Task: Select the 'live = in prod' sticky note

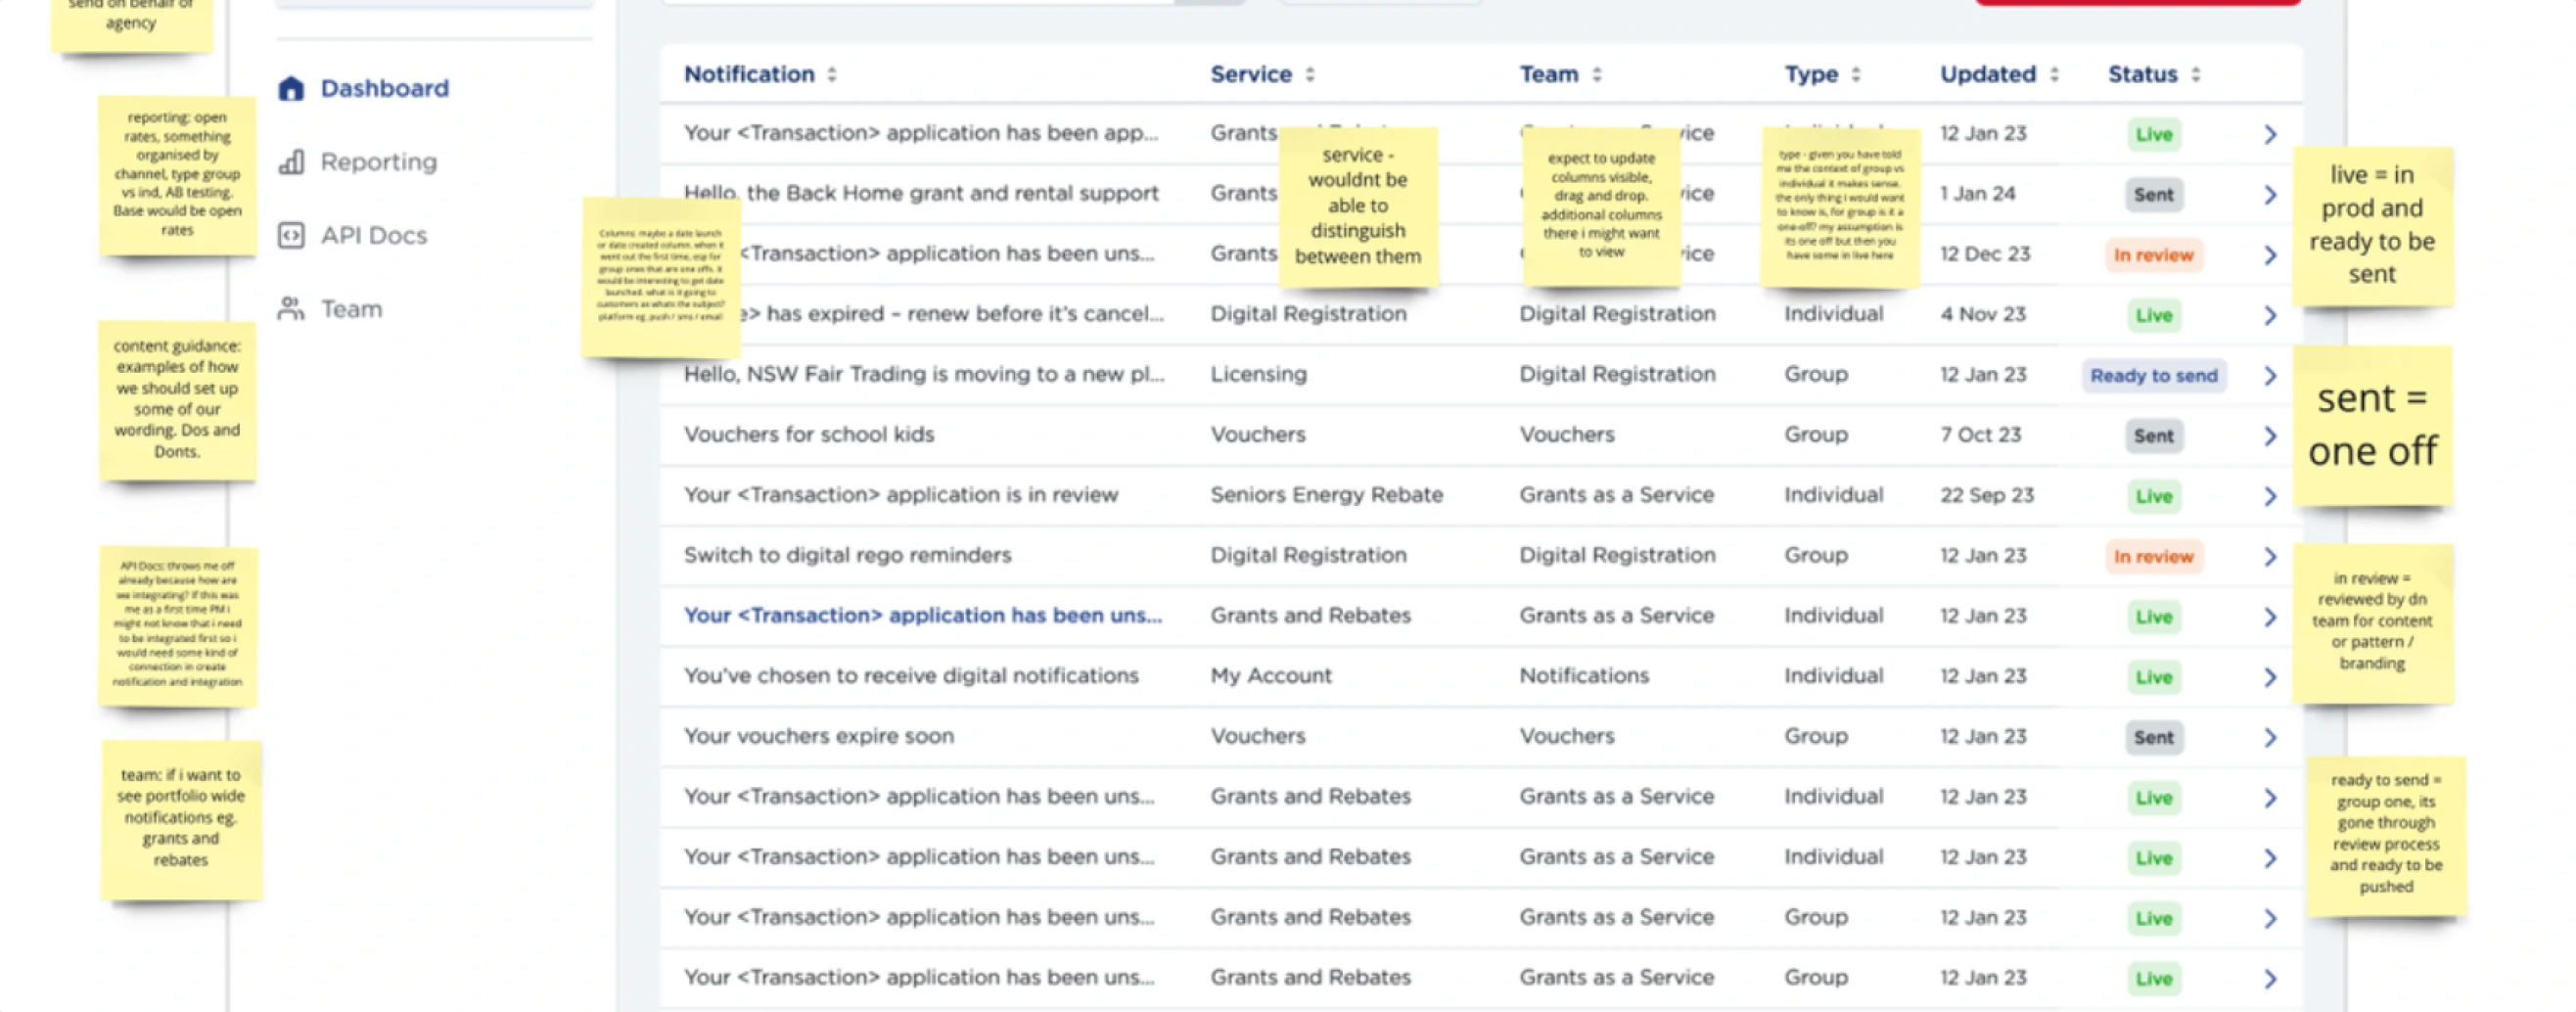Action: click(2372, 226)
